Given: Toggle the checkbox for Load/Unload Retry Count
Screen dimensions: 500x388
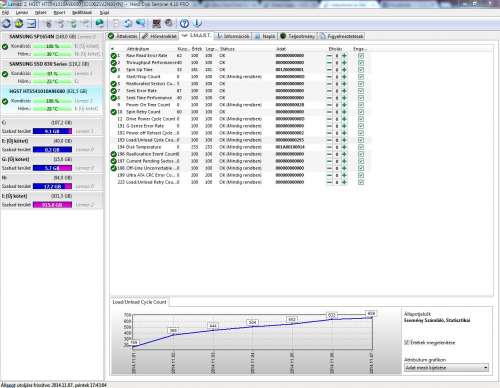Looking at the screenshot, I should (361, 182).
